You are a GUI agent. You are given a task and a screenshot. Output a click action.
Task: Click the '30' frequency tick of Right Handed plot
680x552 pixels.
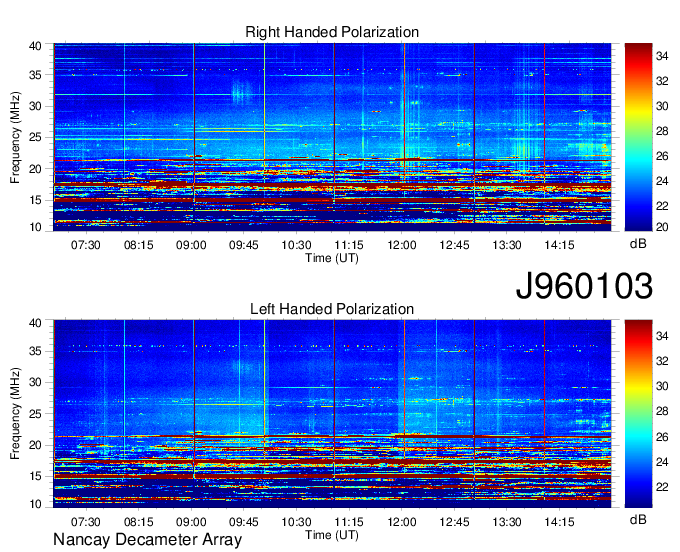pyautogui.click(x=36, y=106)
